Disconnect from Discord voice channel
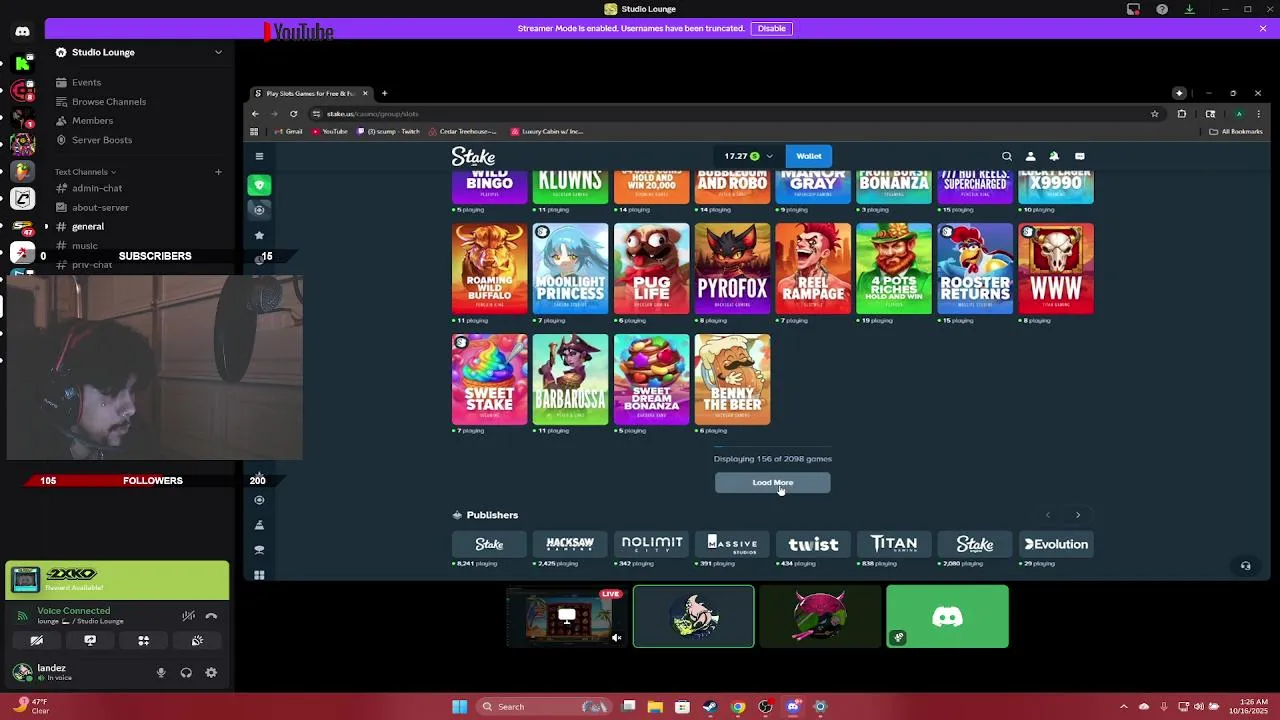 pos(211,616)
